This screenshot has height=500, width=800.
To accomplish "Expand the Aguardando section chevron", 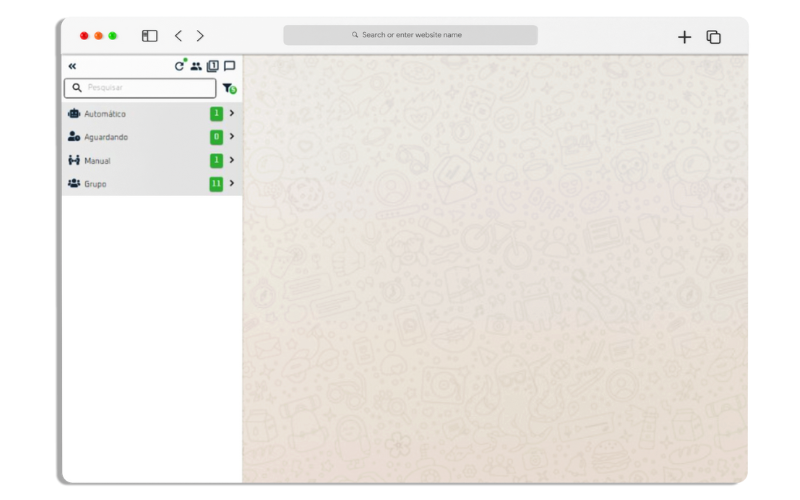I will pos(232,136).
